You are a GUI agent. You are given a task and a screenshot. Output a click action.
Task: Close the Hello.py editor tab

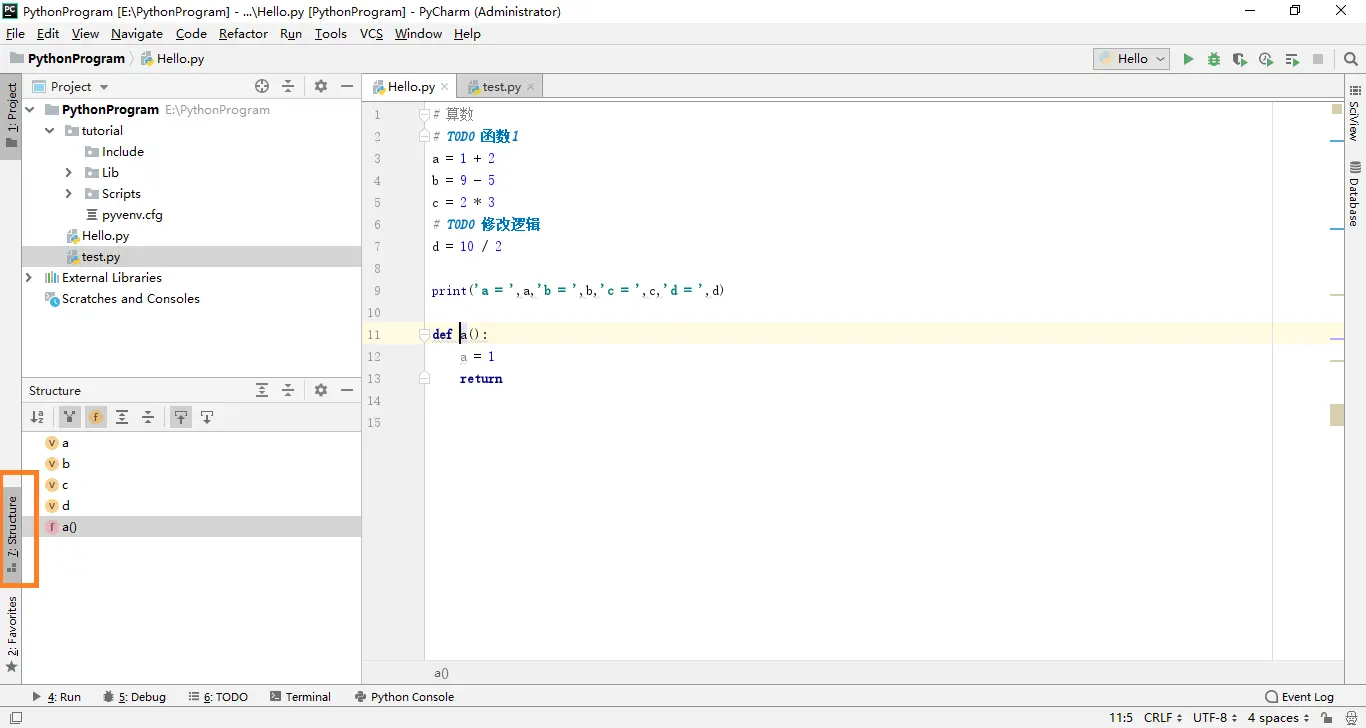[445, 87]
